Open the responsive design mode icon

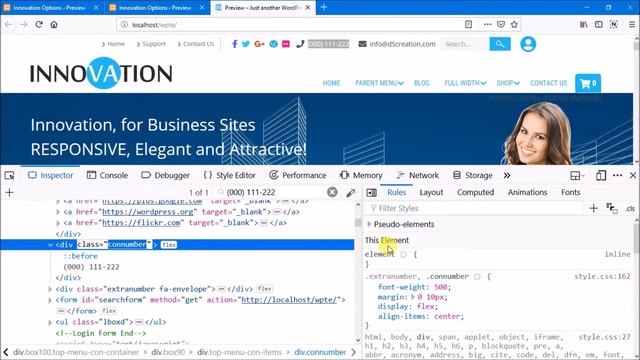601,176
